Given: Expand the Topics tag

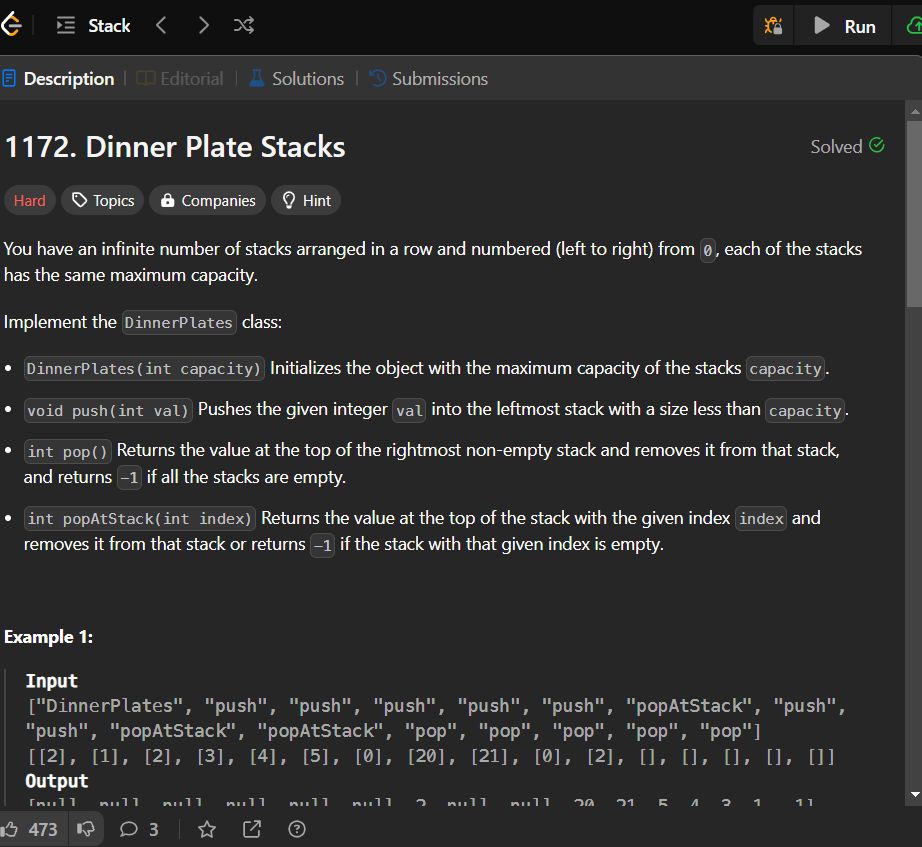Looking at the screenshot, I should tap(102, 201).
